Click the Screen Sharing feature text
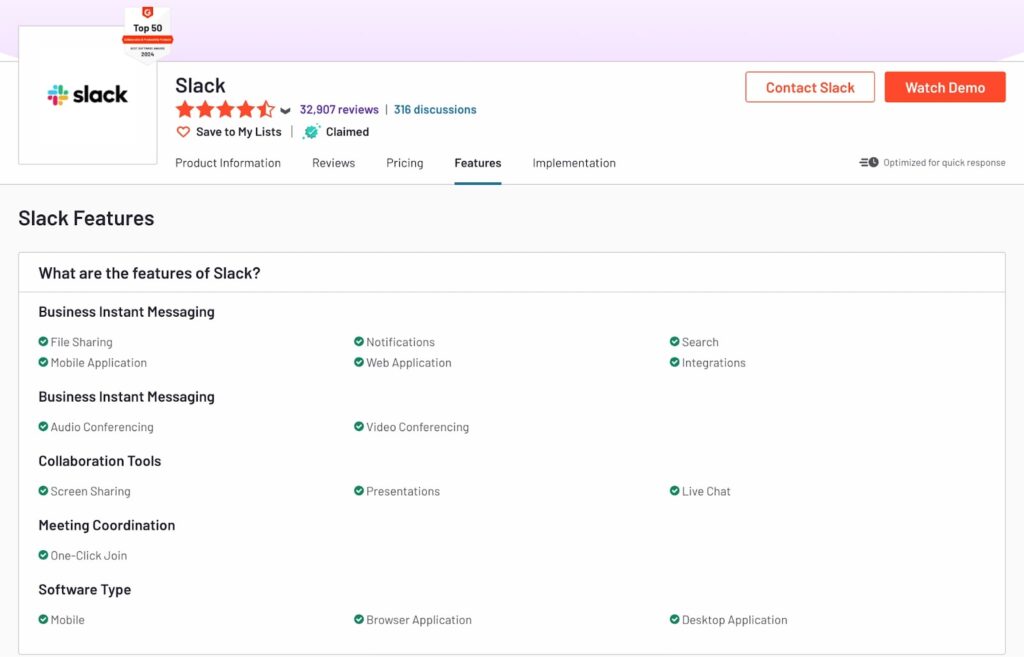Image resolution: width=1024 pixels, height=657 pixels. [x=91, y=492]
